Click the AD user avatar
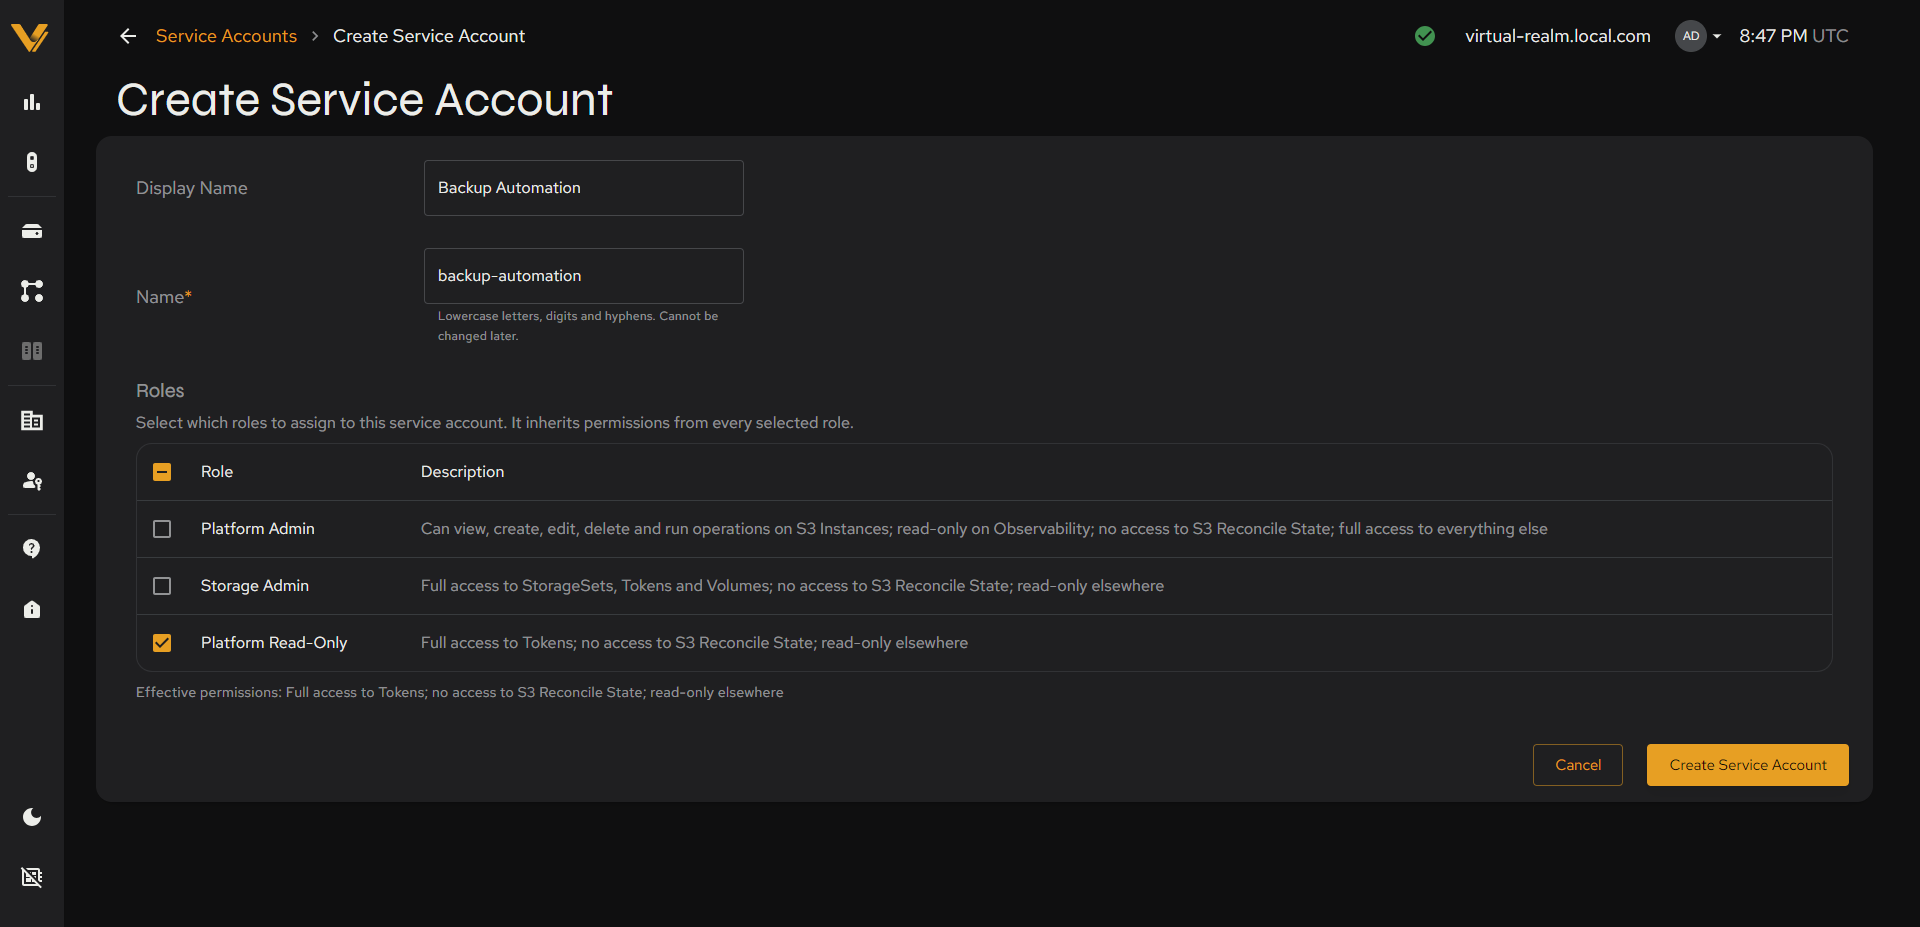This screenshot has width=1920, height=927. pyautogui.click(x=1691, y=36)
